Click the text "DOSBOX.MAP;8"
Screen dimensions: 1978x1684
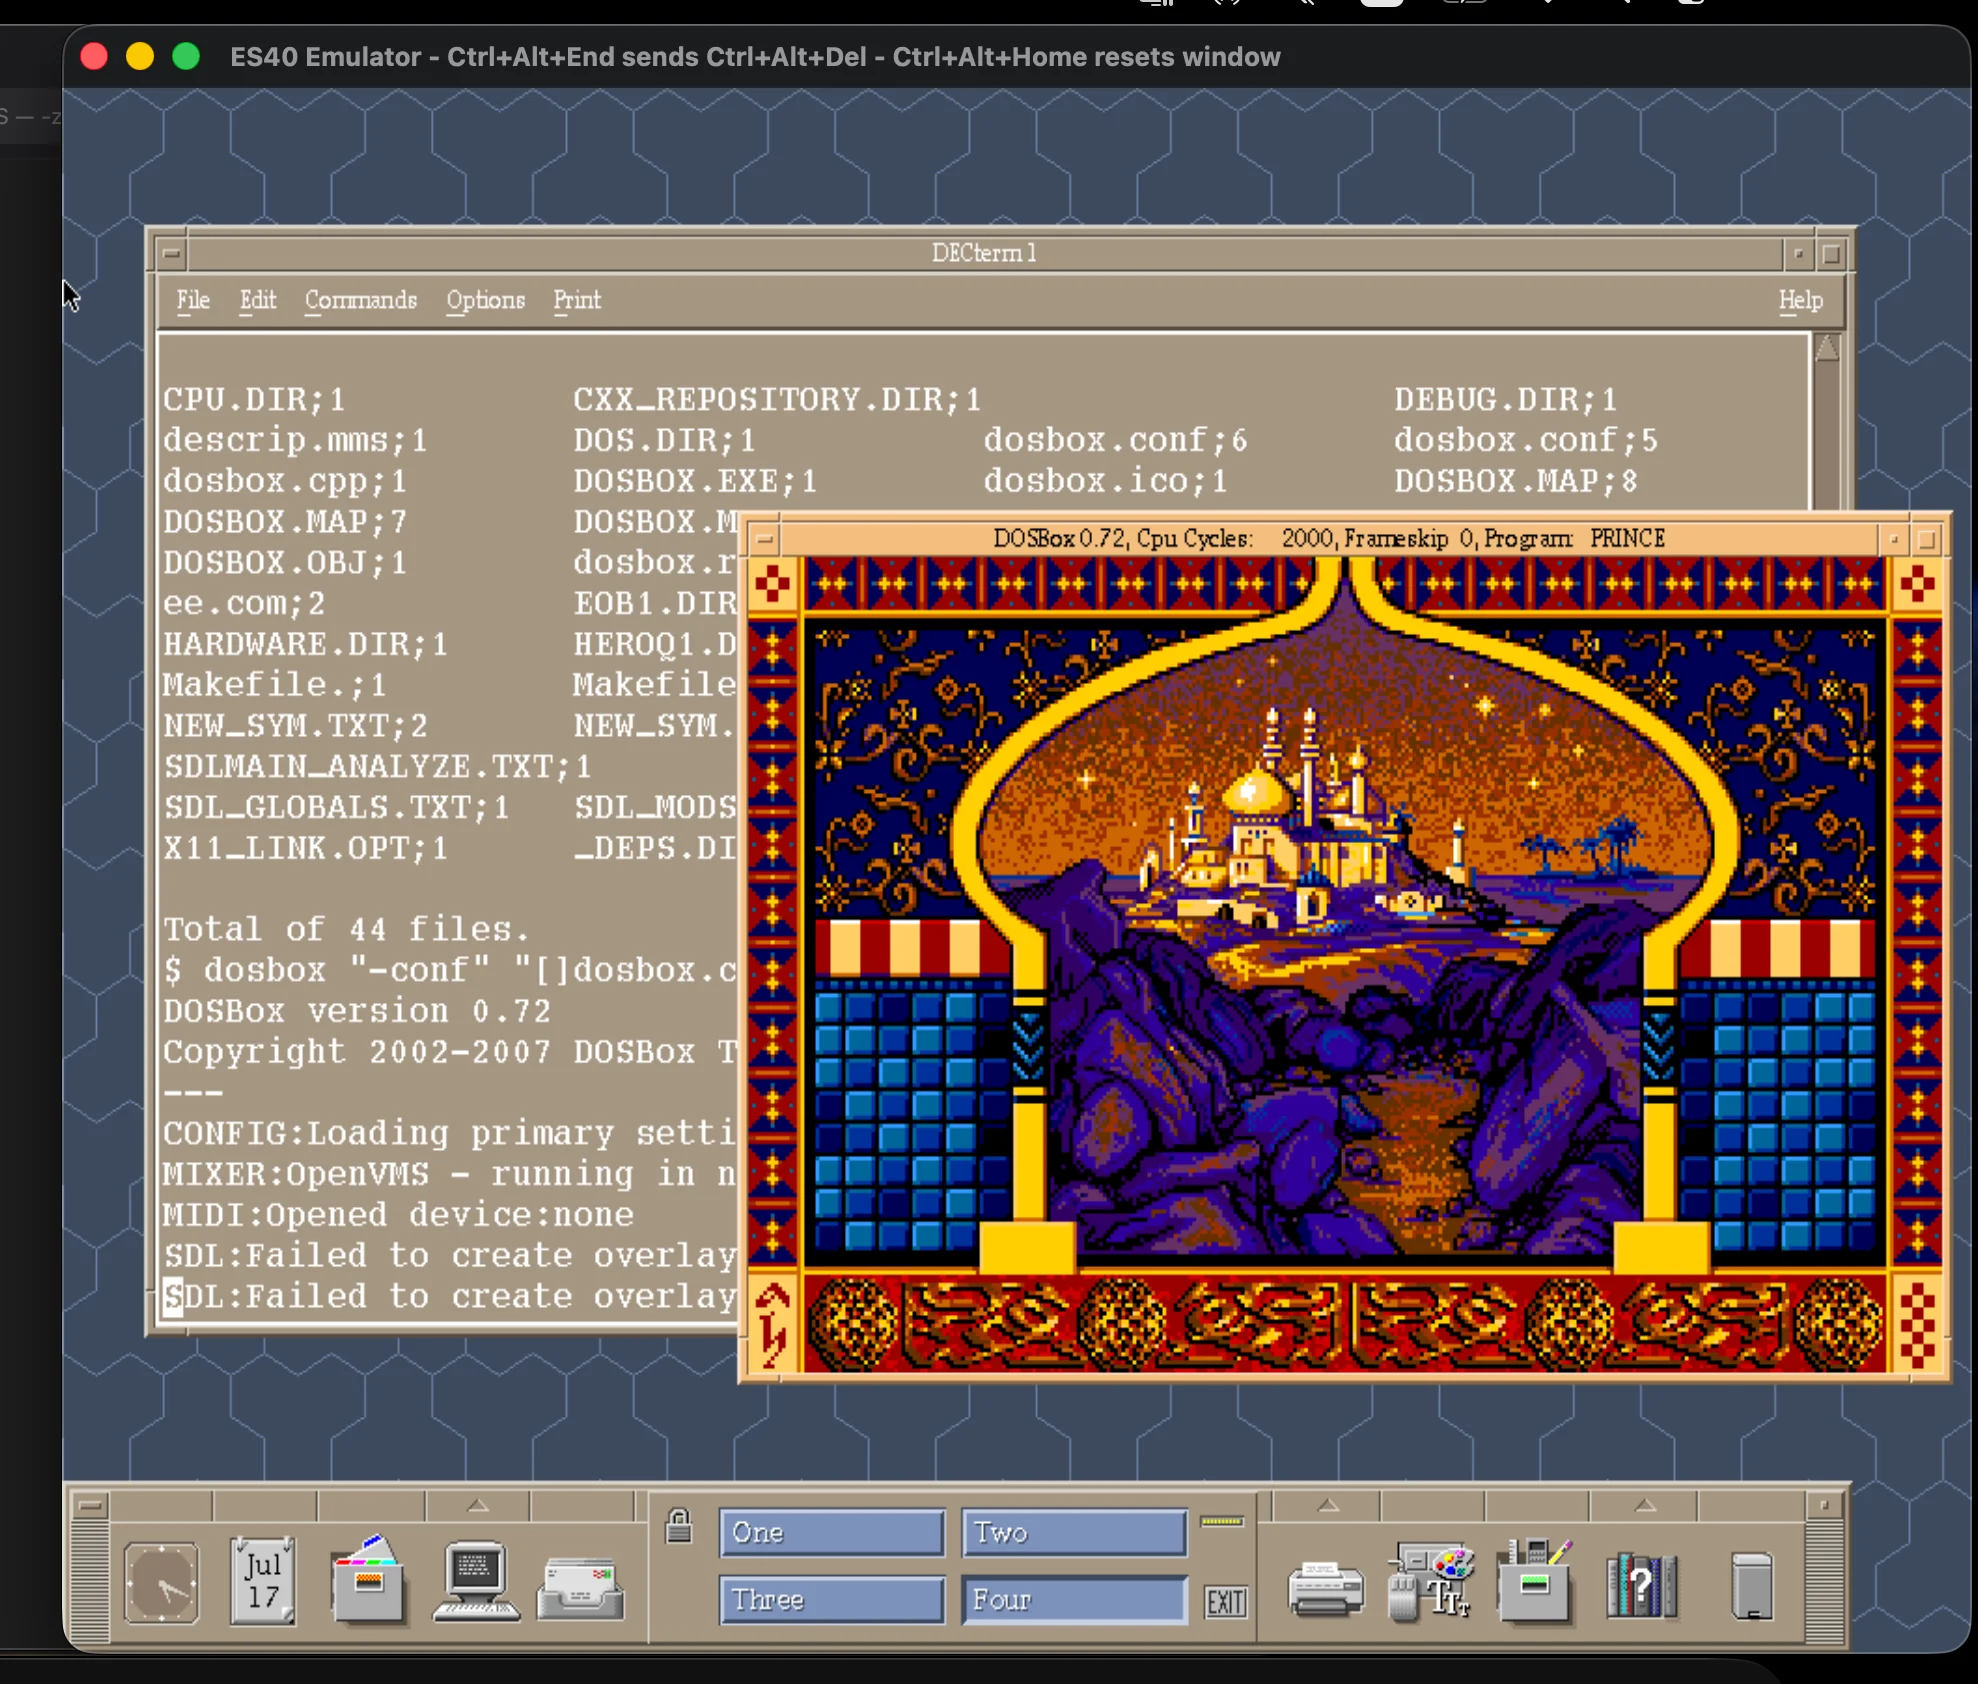1516,482
